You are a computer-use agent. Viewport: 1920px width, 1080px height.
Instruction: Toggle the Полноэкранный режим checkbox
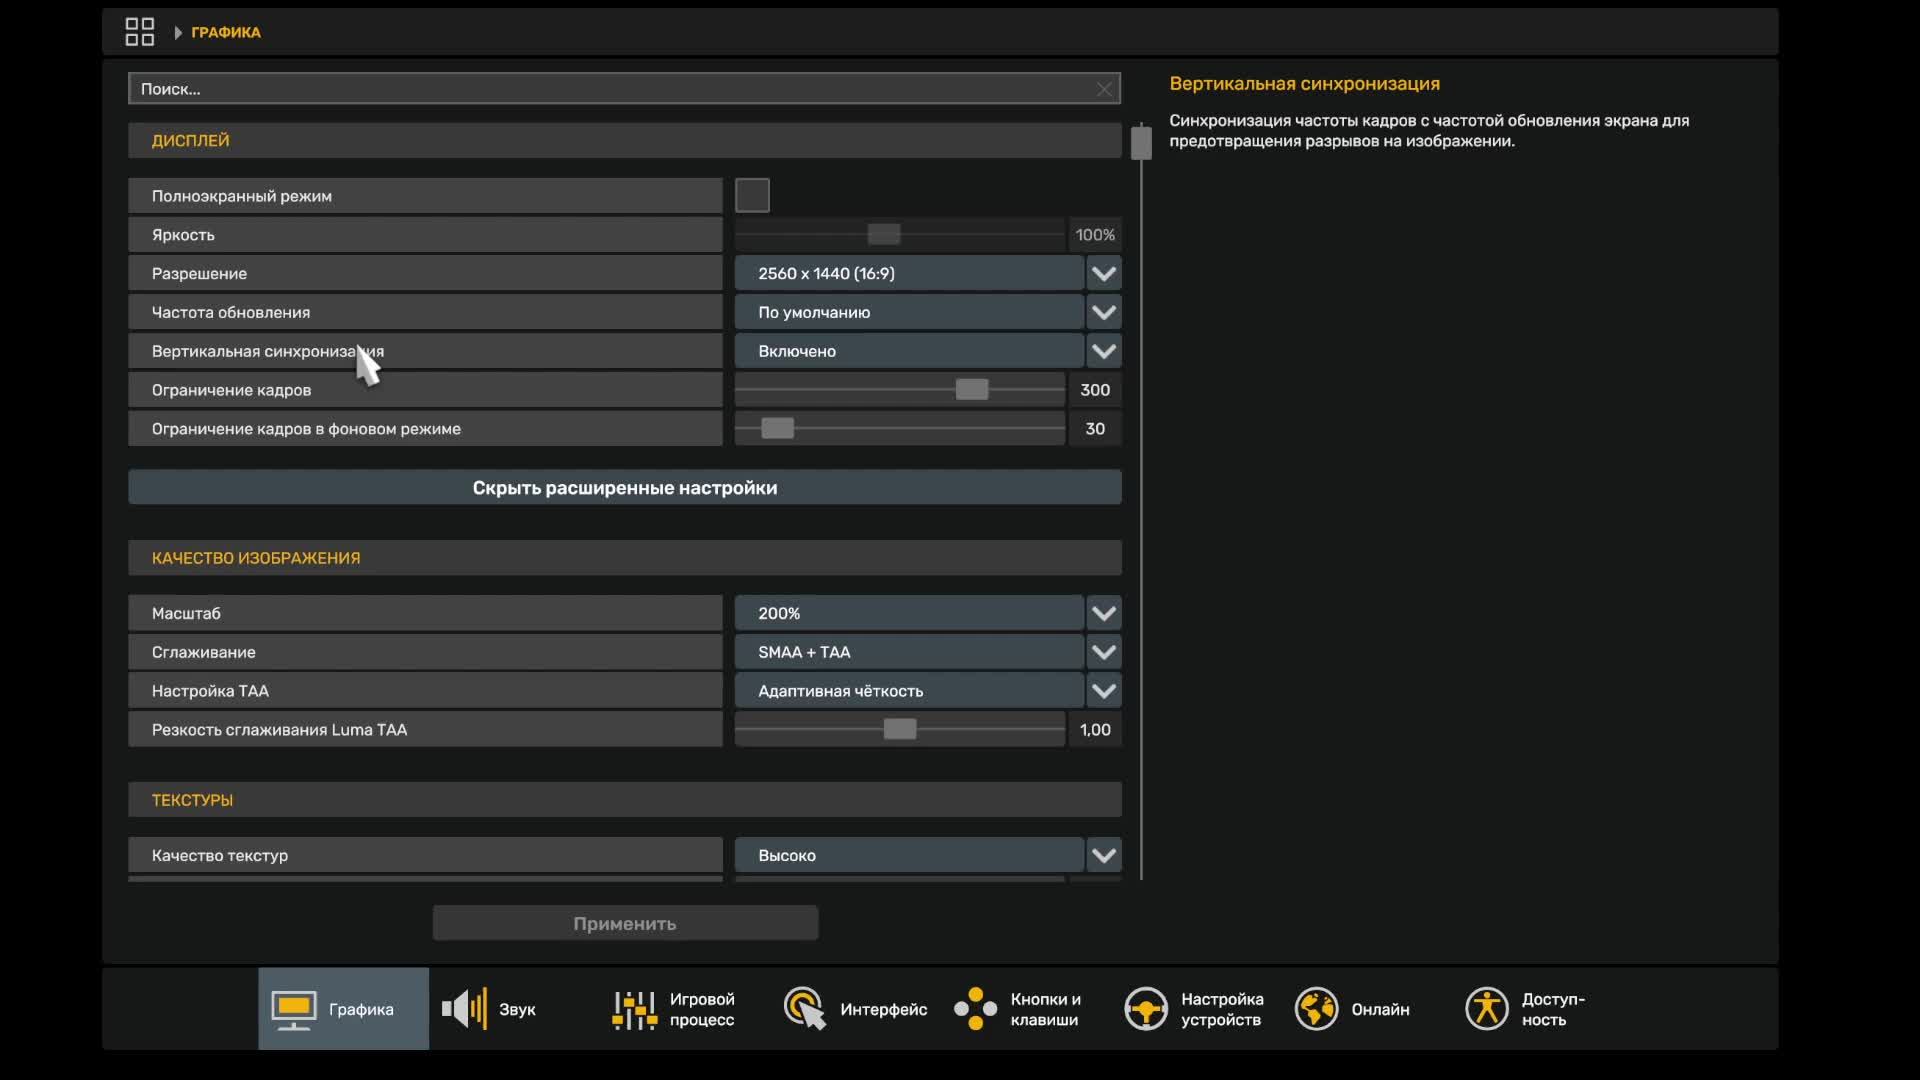(752, 195)
